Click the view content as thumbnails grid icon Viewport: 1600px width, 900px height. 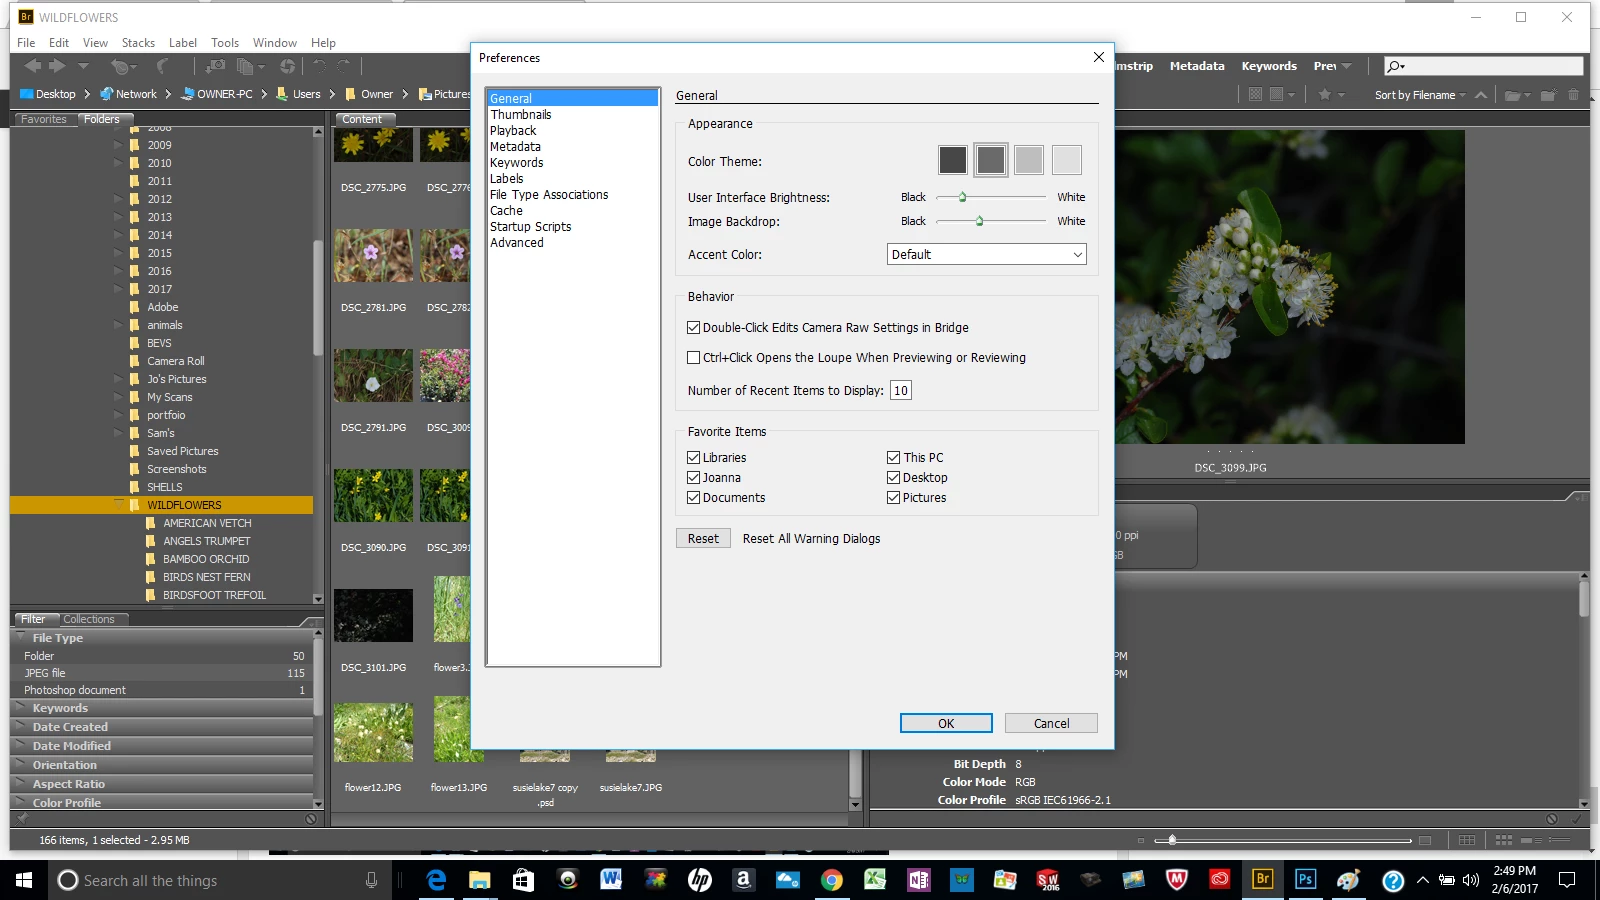click(1504, 840)
